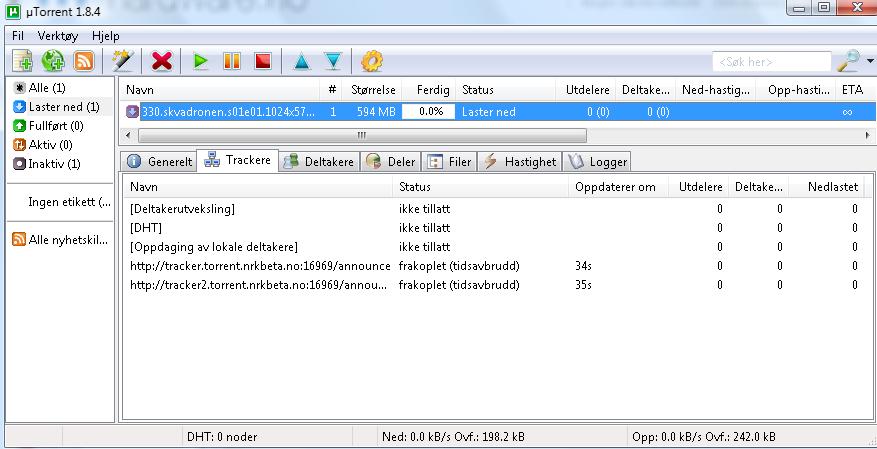
Task: Pause the torrent with orange pause icon
Action: 232,61
